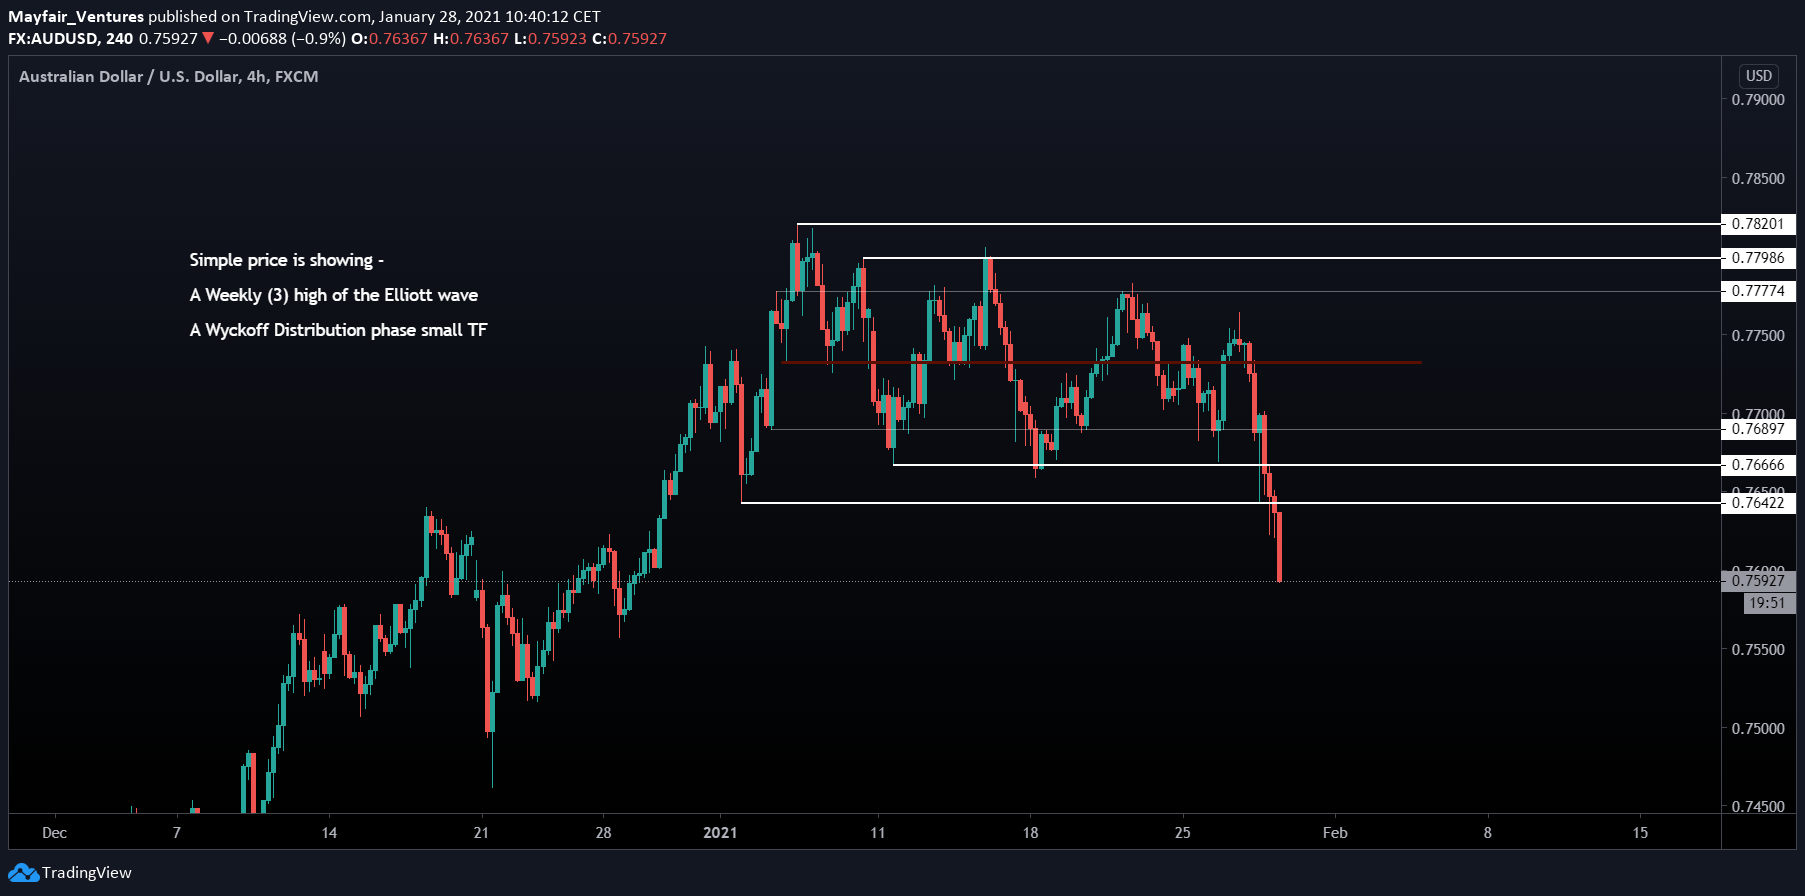This screenshot has width=1805, height=896.
Task: Click the USD currency label on the price axis
Action: [x=1759, y=76]
